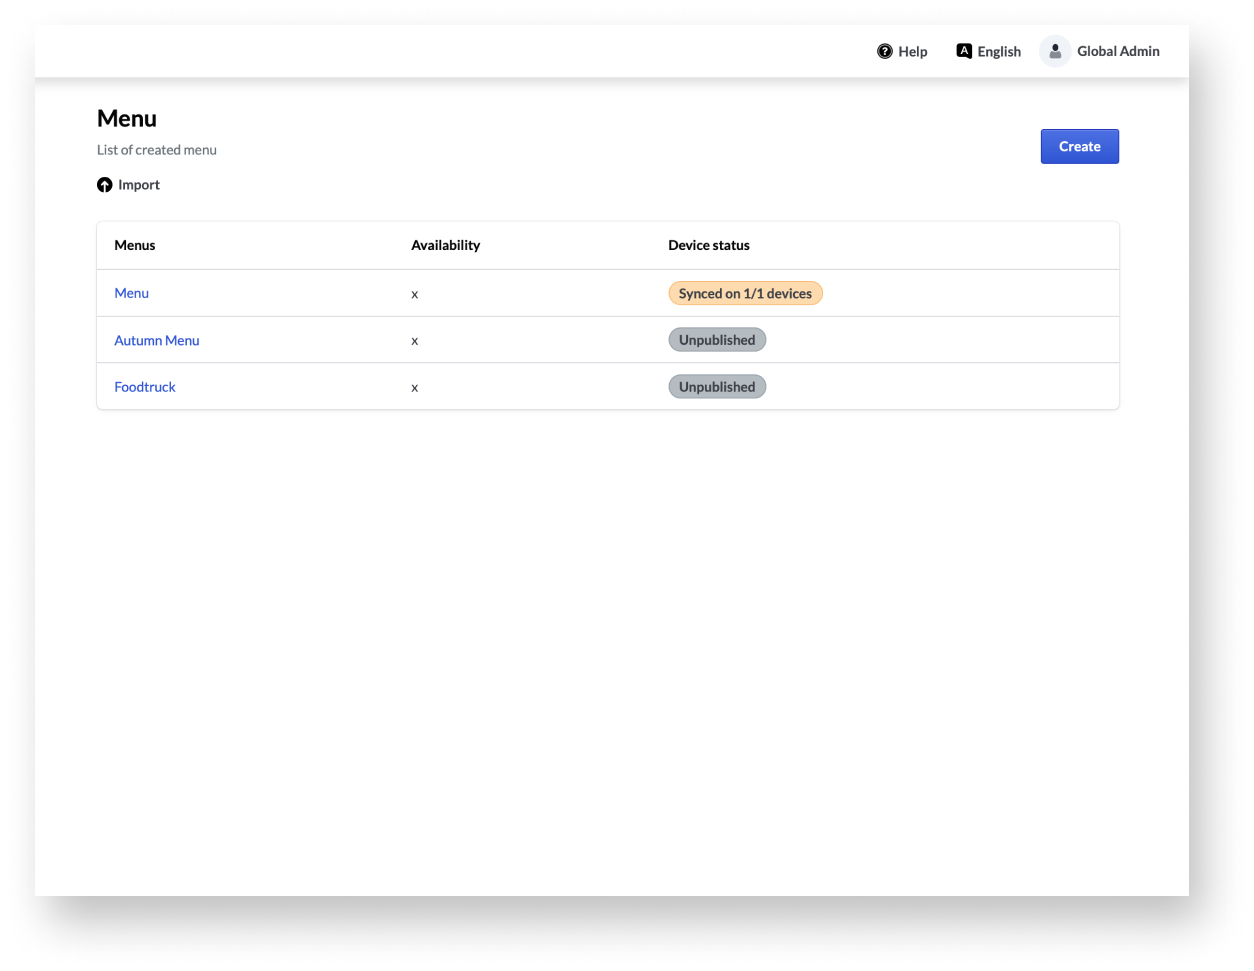
Task: Open the Help link text
Action: pyautogui.click(x=913, y=52)
